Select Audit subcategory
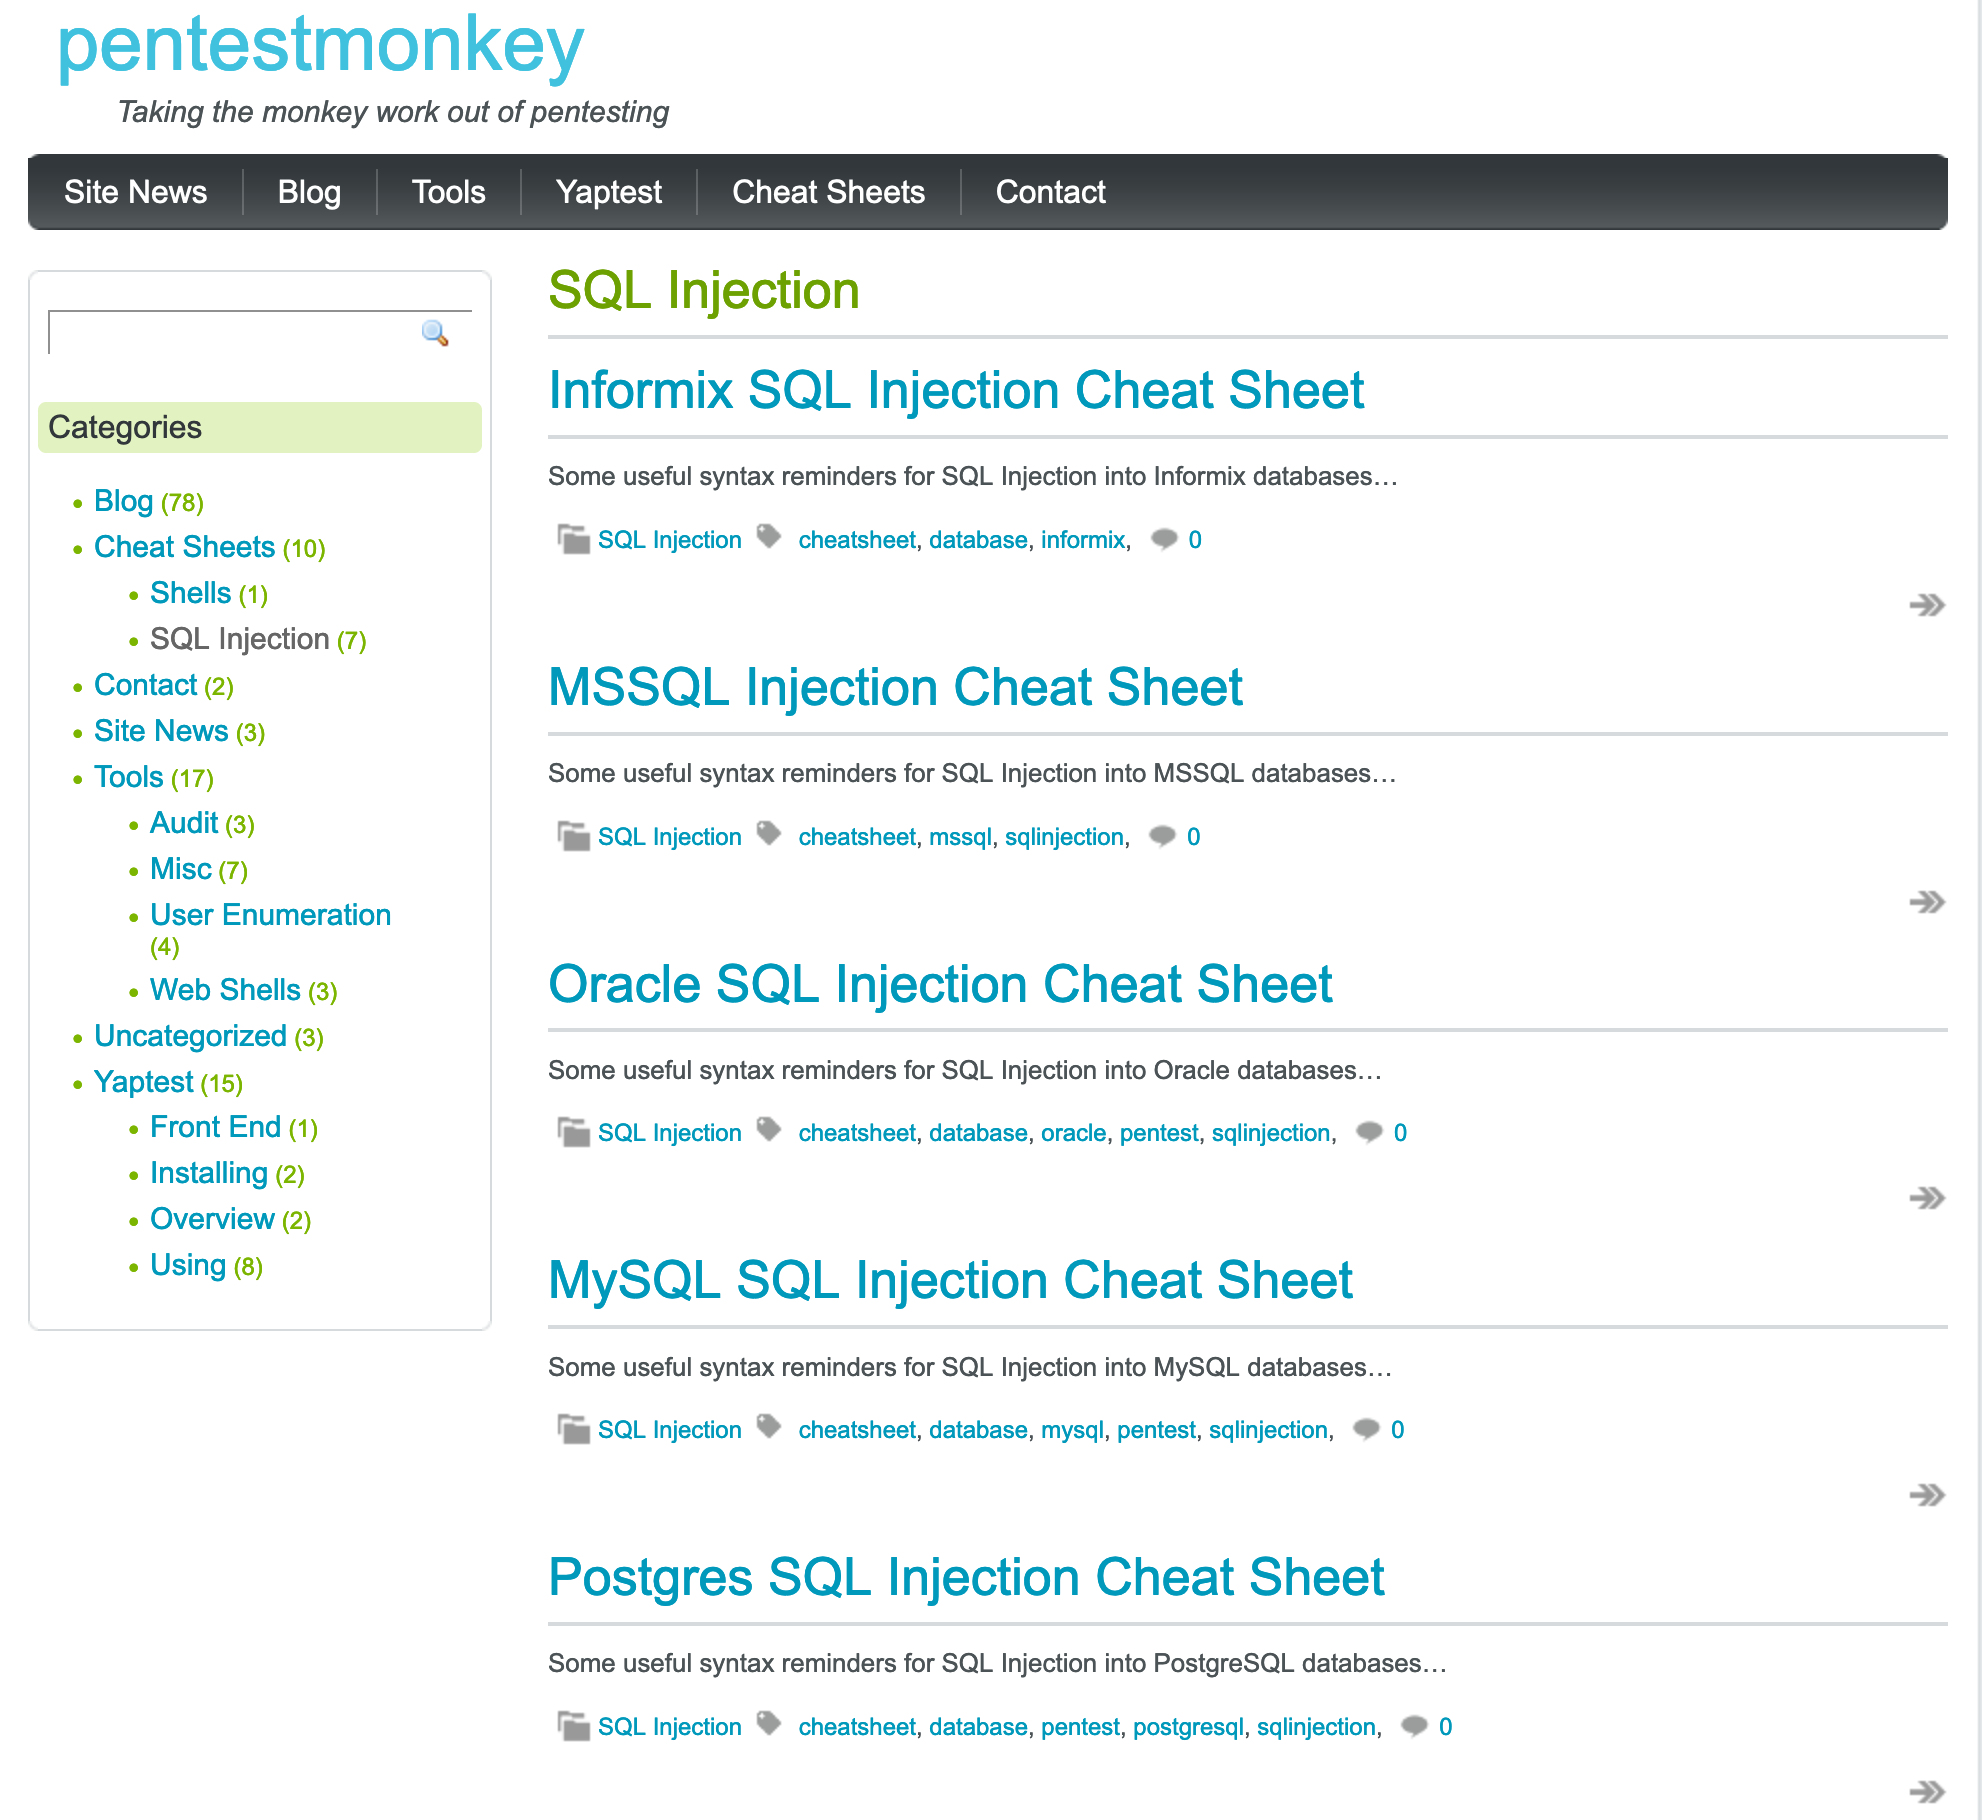The image size is (1982, 1820). [x=184, y=823]
